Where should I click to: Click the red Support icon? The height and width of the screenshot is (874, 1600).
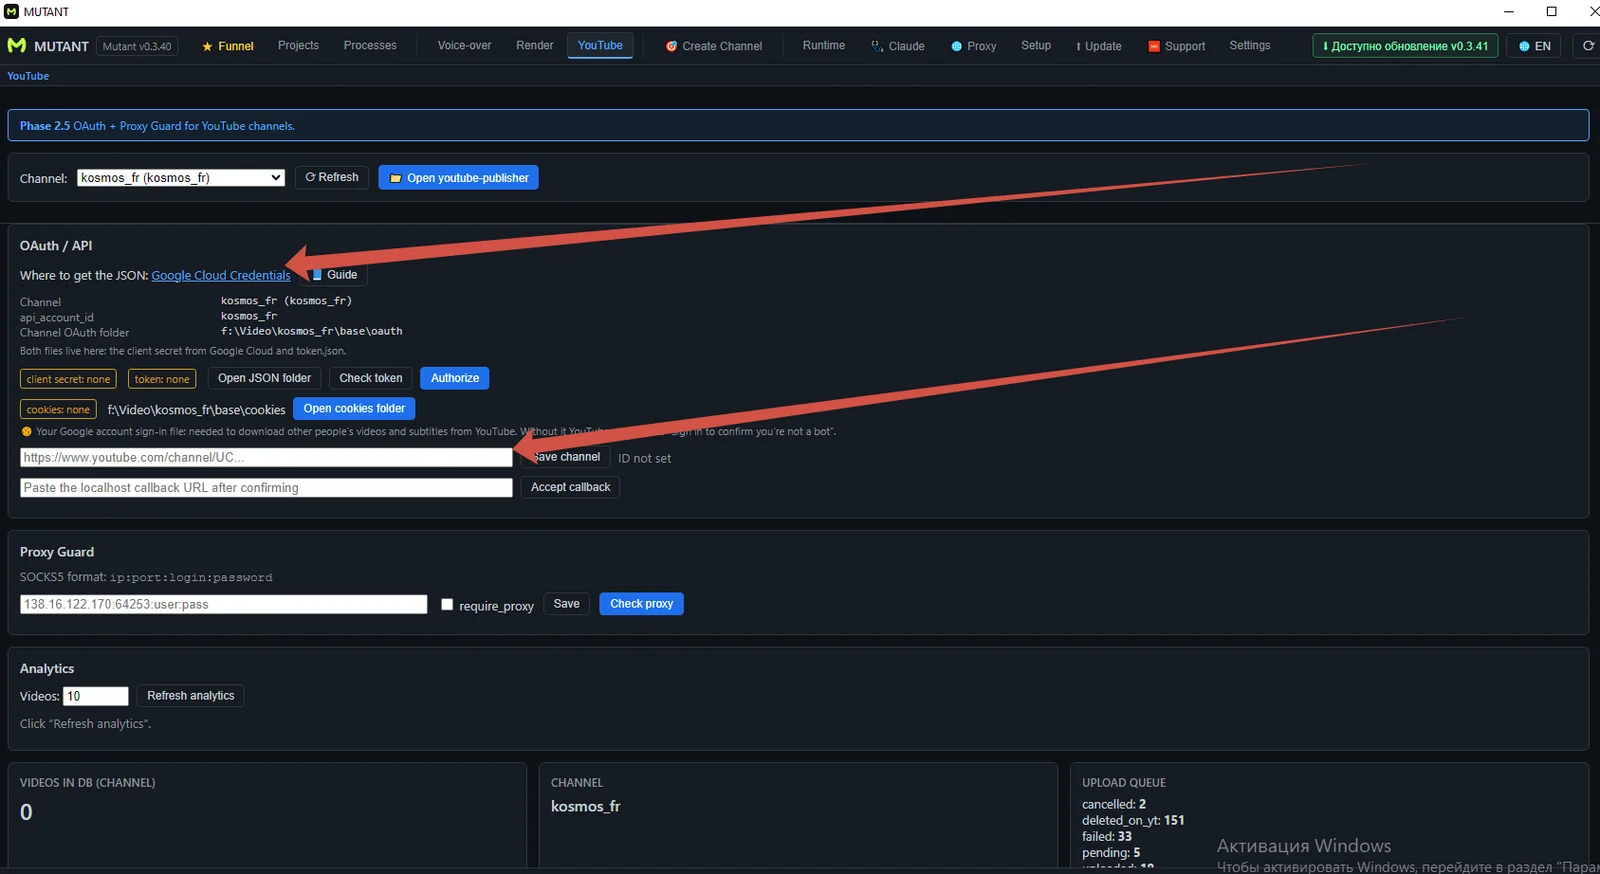[x=1154, y=47]
